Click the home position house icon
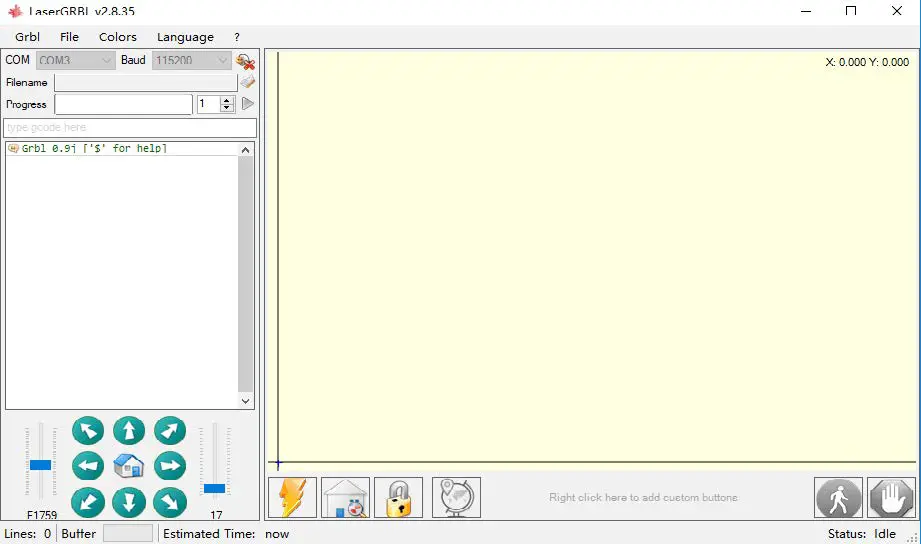The image size is (921, 544). point(129,466)
